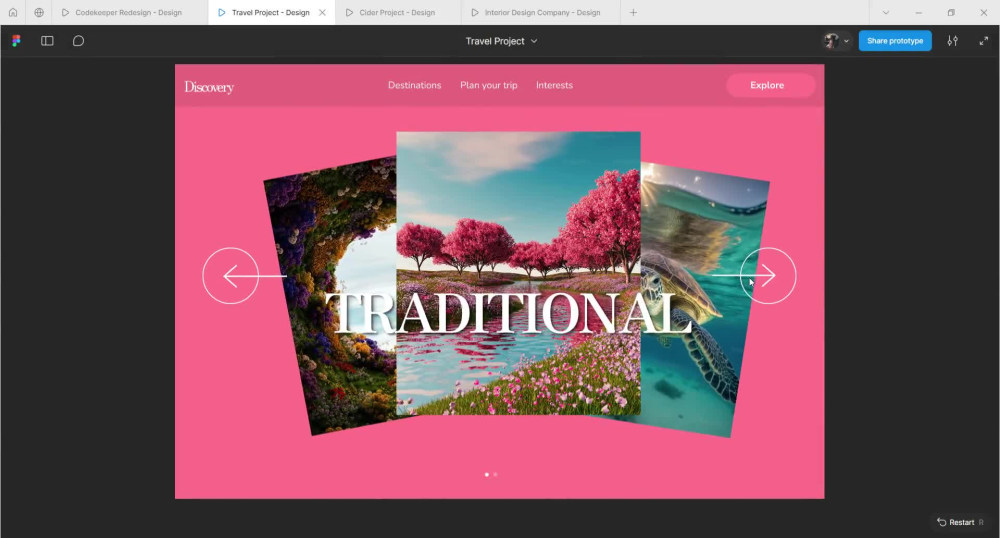Open the Figma main menu logo

[x=17, y=41]
